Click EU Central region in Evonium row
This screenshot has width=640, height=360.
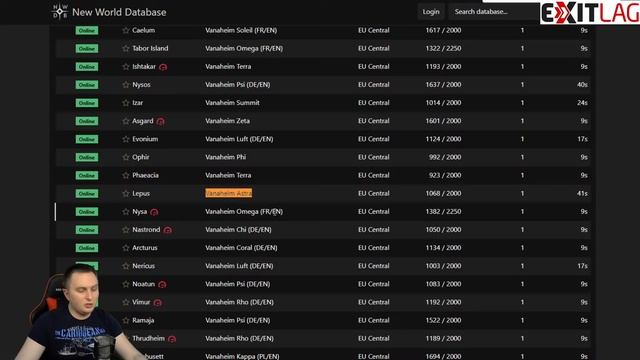point(373,139)
